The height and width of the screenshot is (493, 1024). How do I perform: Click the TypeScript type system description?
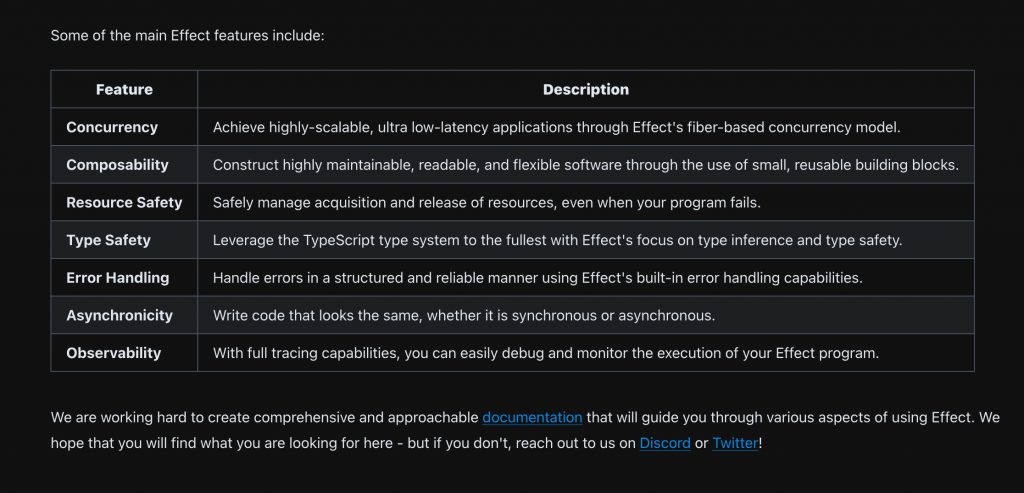557,240
